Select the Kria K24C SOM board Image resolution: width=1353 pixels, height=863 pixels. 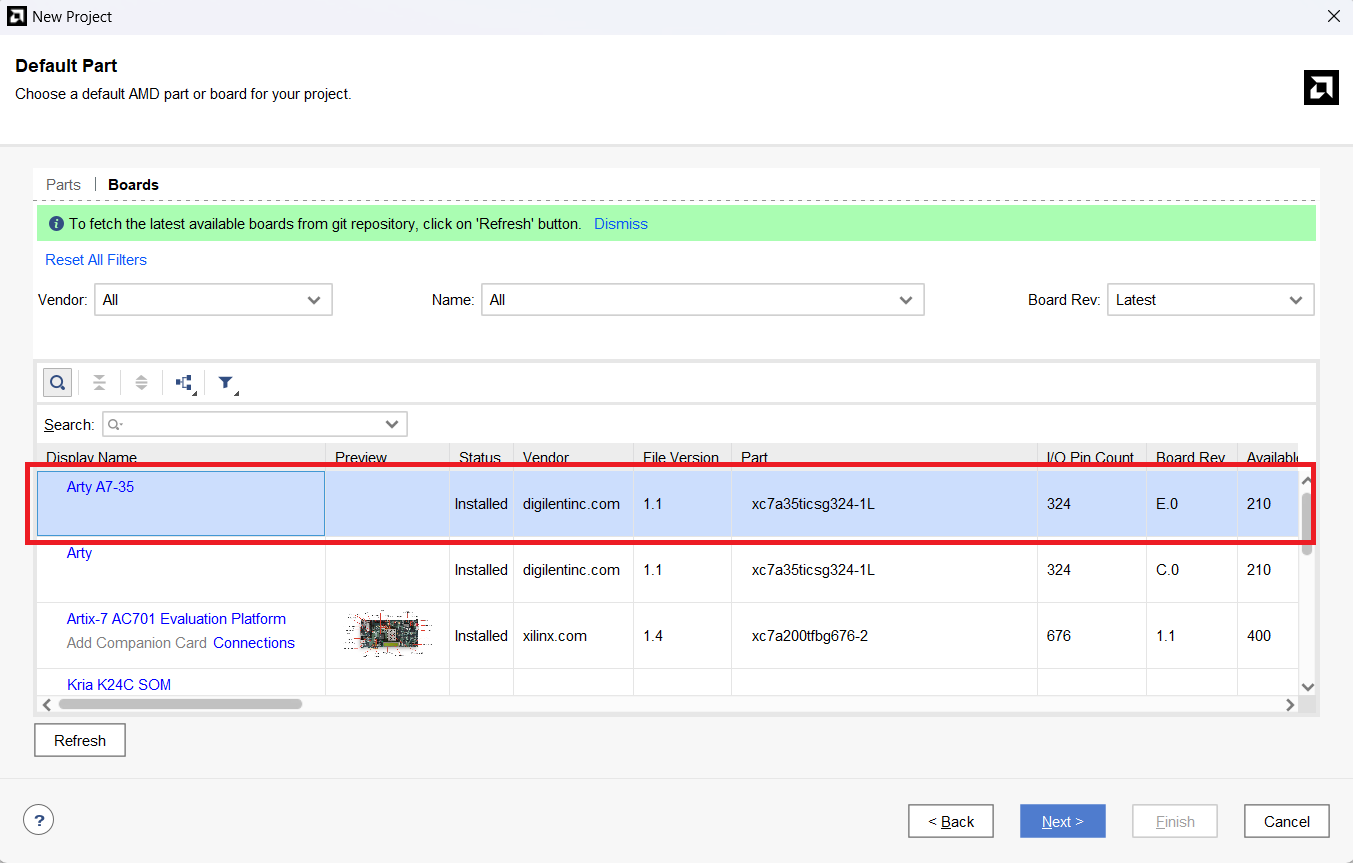119,685
